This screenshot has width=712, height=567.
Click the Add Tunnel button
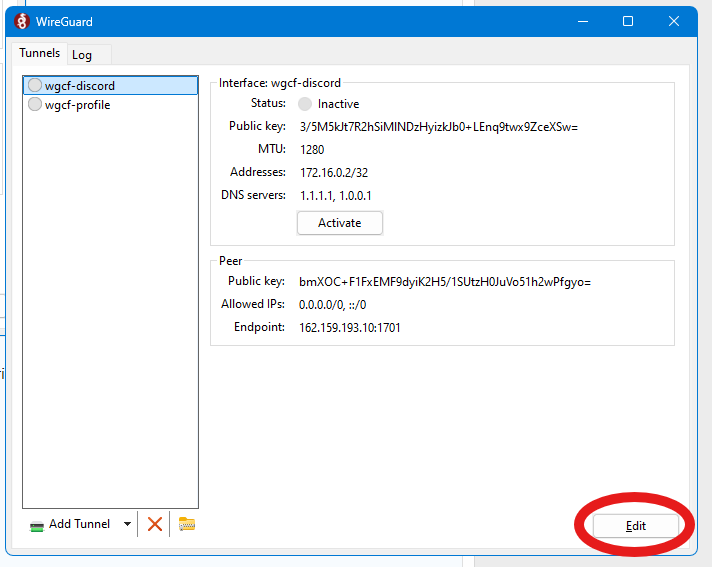pos(69,524)
